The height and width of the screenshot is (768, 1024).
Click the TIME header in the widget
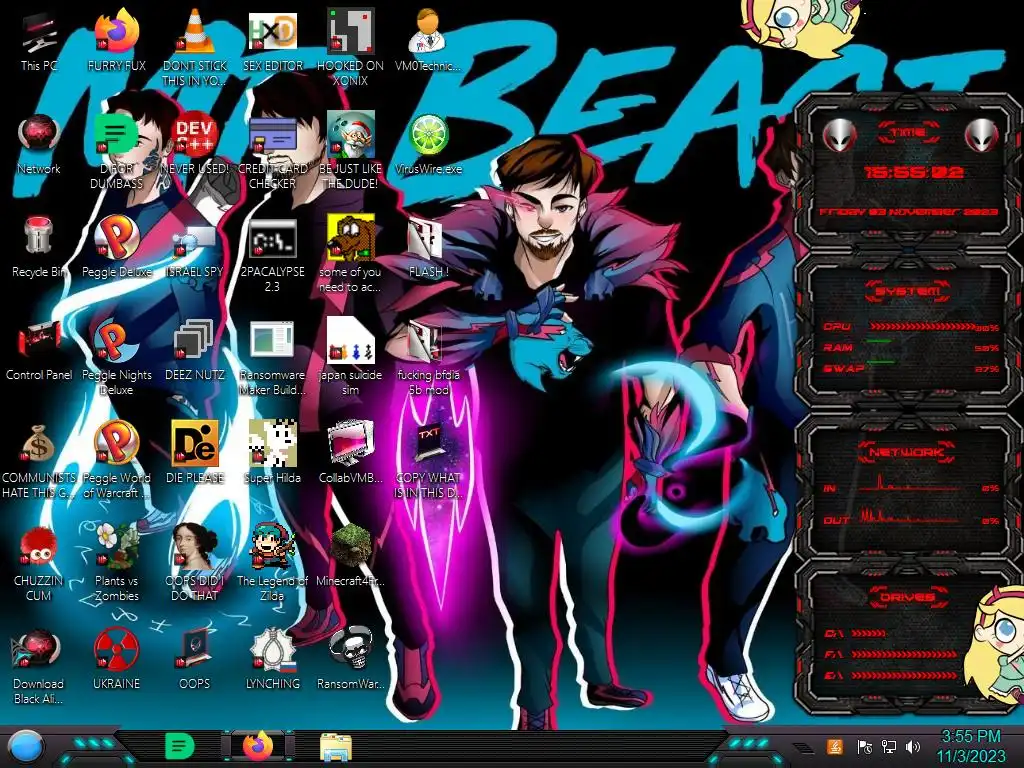pos(908,133)
